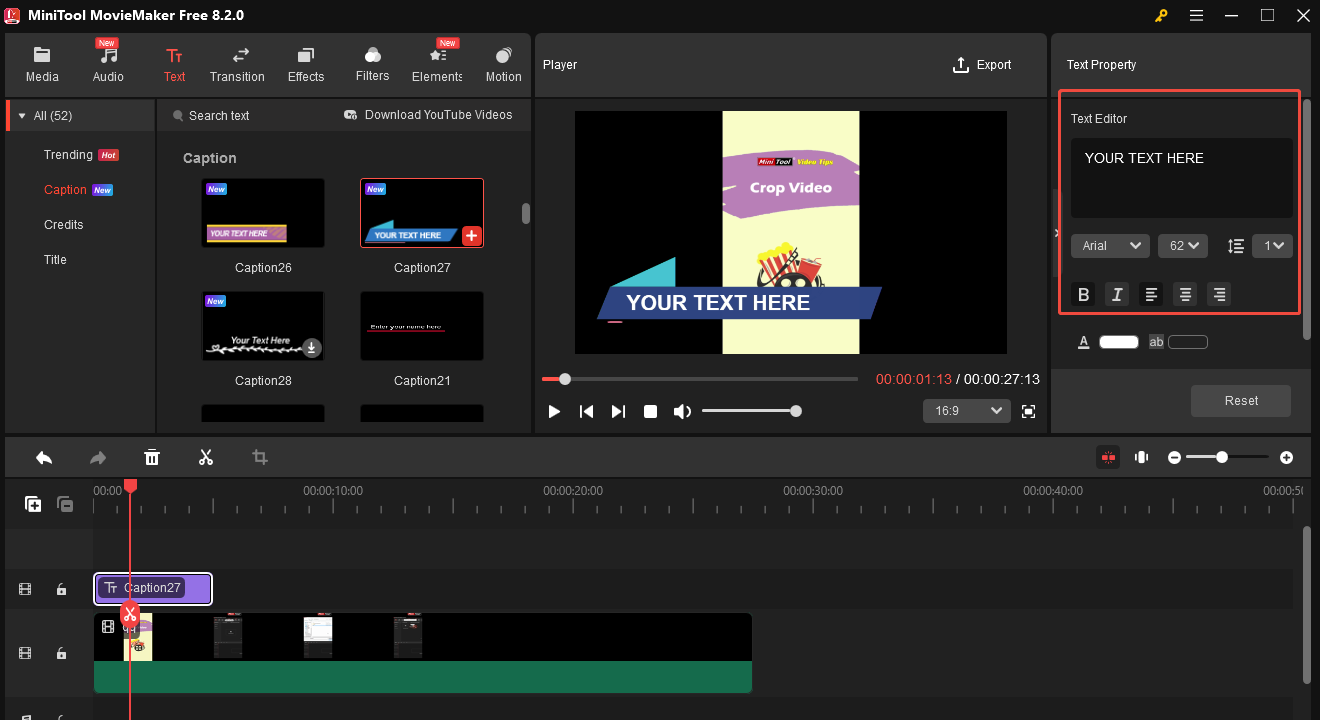Select the Caption21 thumbnail

[x=422, y=326]
